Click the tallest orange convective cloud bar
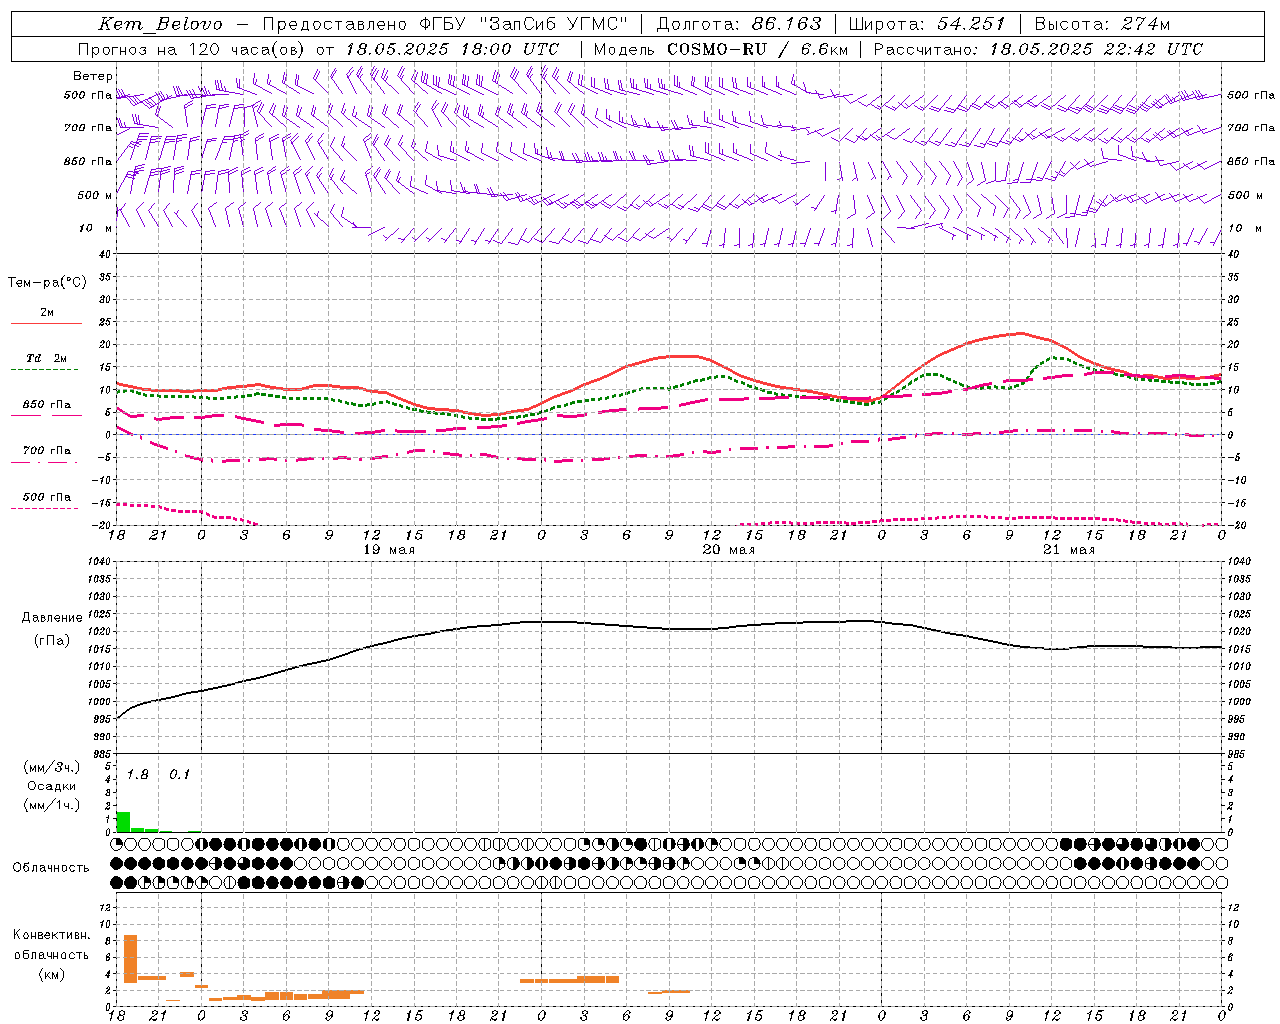1280x1024 pixels. tap(130, 958)
